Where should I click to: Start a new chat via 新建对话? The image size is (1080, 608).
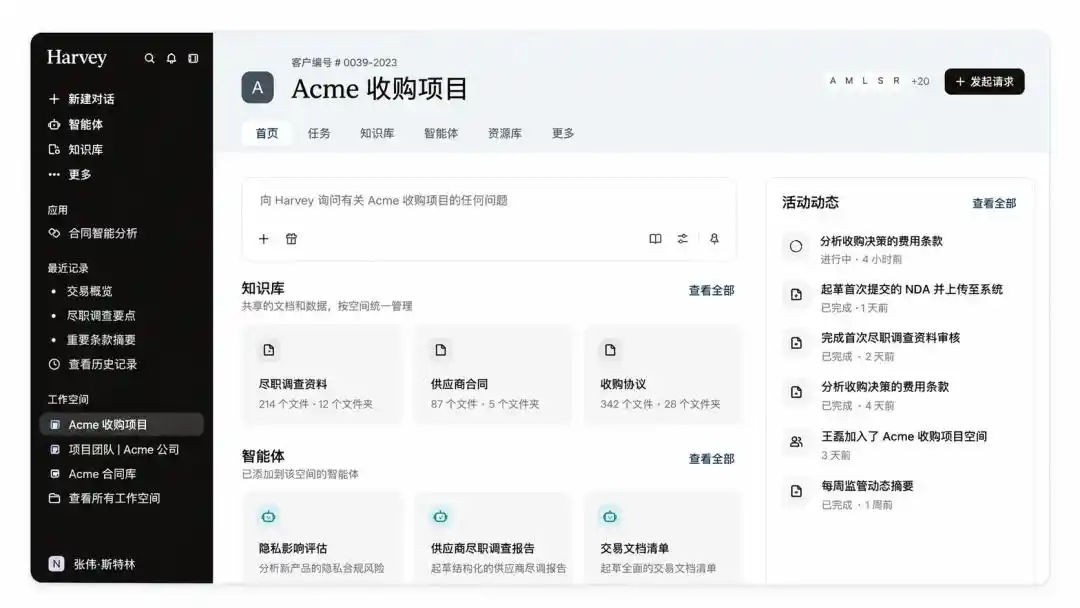pyautogui.click(x=81, y=99)
